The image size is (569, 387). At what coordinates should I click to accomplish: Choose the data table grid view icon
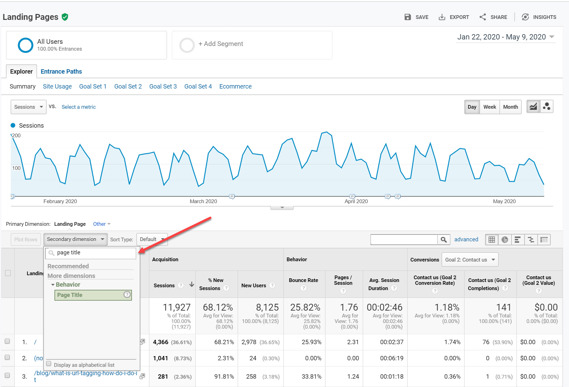(x=492, y=240)
